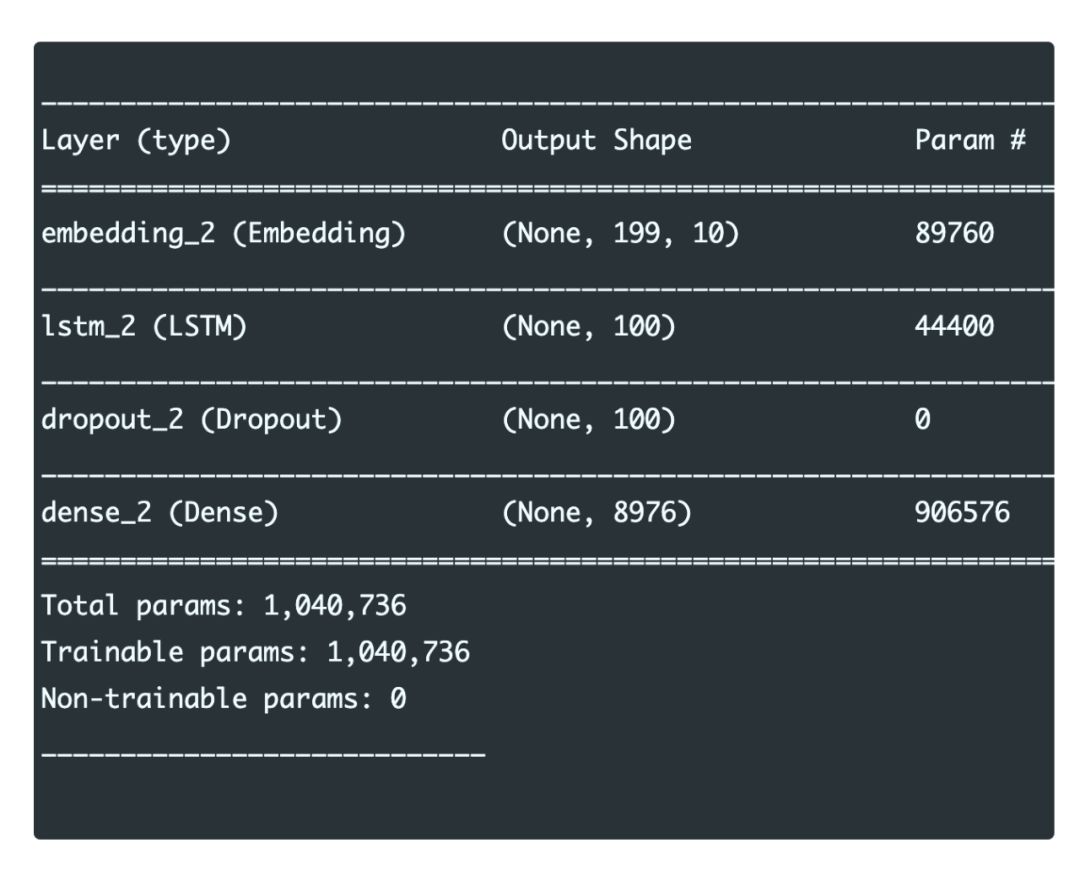Click the 'Total params: 1,040,736' line
This screenshot has width=1080, height=876.
224,605
